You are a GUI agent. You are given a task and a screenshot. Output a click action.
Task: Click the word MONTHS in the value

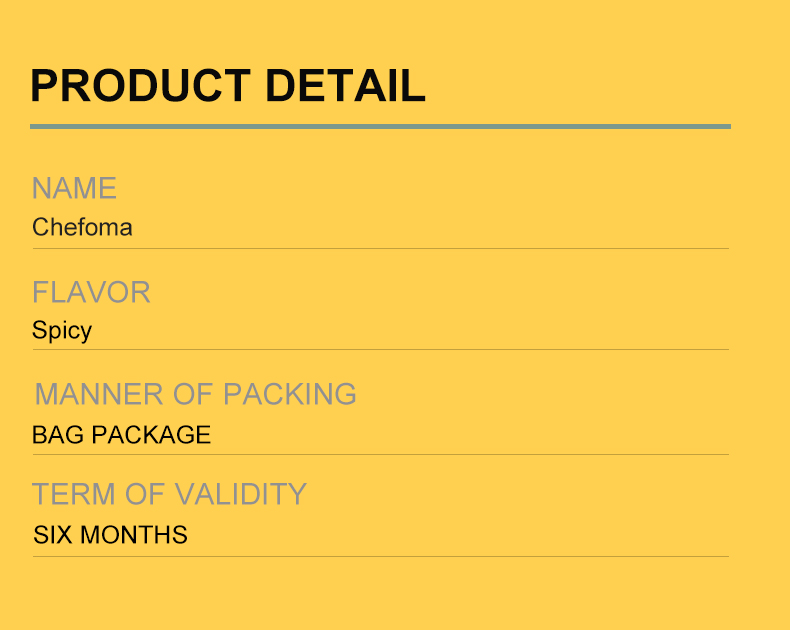[x=134, y=534]
